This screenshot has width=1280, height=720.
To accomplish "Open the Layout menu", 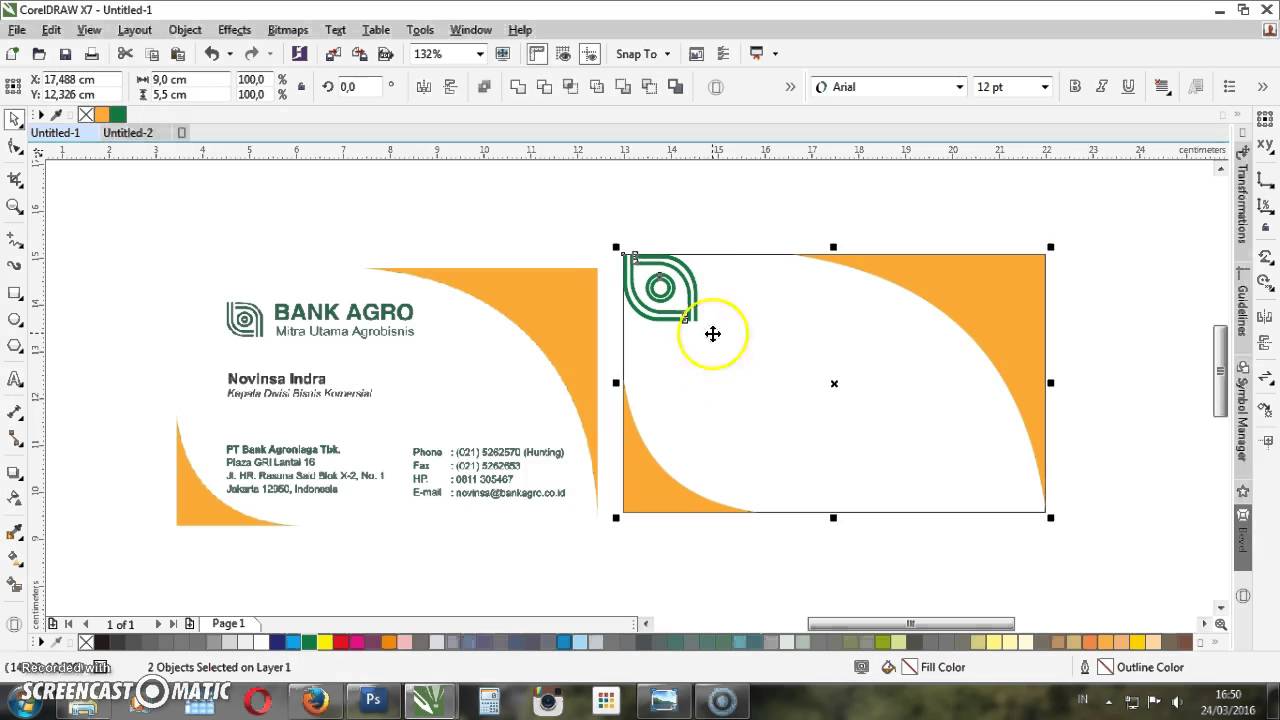I will tap(134, 30).
